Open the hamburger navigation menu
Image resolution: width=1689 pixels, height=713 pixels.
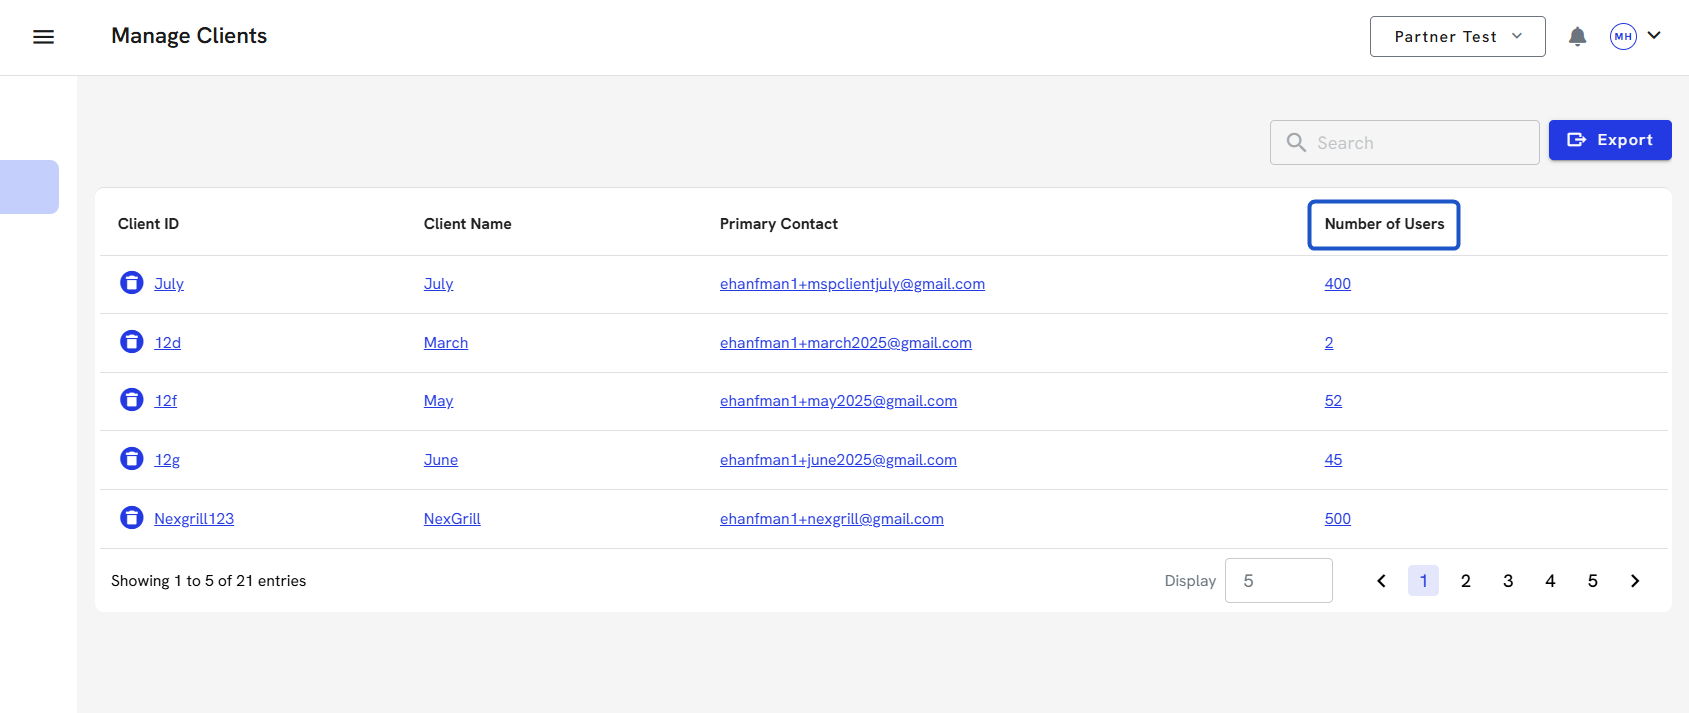[43, 37]
